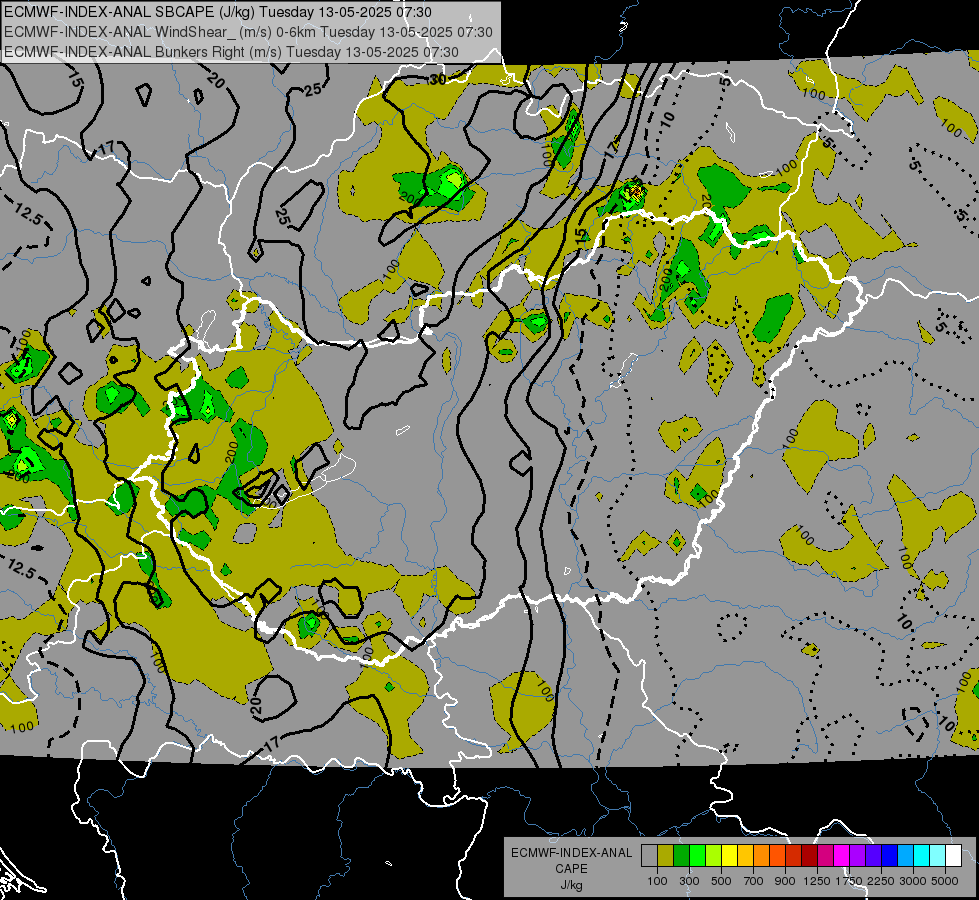This screenshot has height=900, width=979.
Task: Select the CAPE label in the legend
Action: 571,868
